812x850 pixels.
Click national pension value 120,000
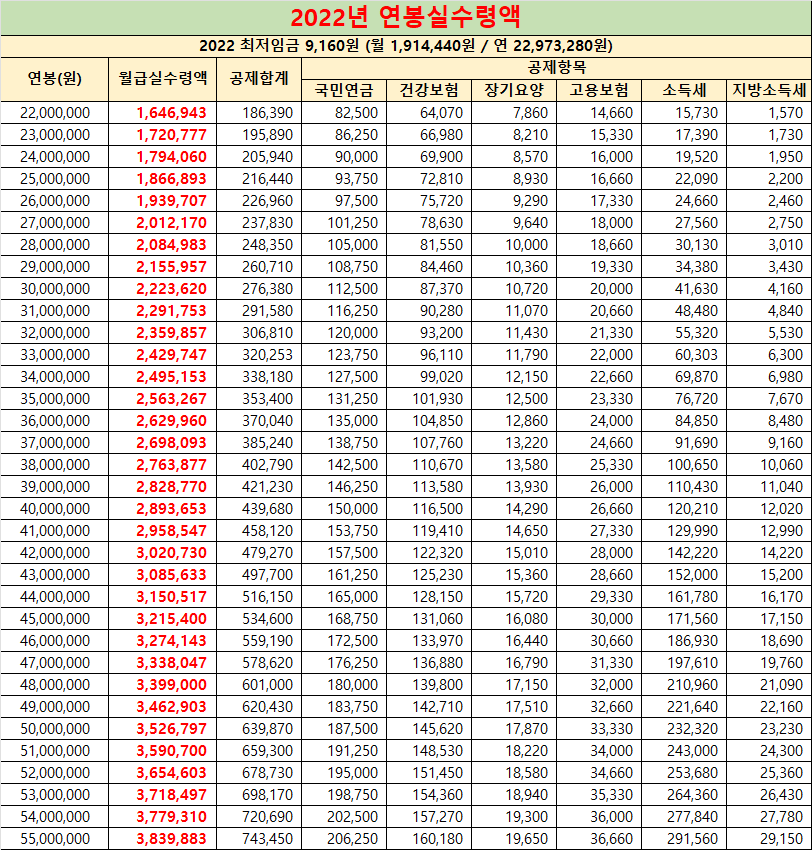352,333
